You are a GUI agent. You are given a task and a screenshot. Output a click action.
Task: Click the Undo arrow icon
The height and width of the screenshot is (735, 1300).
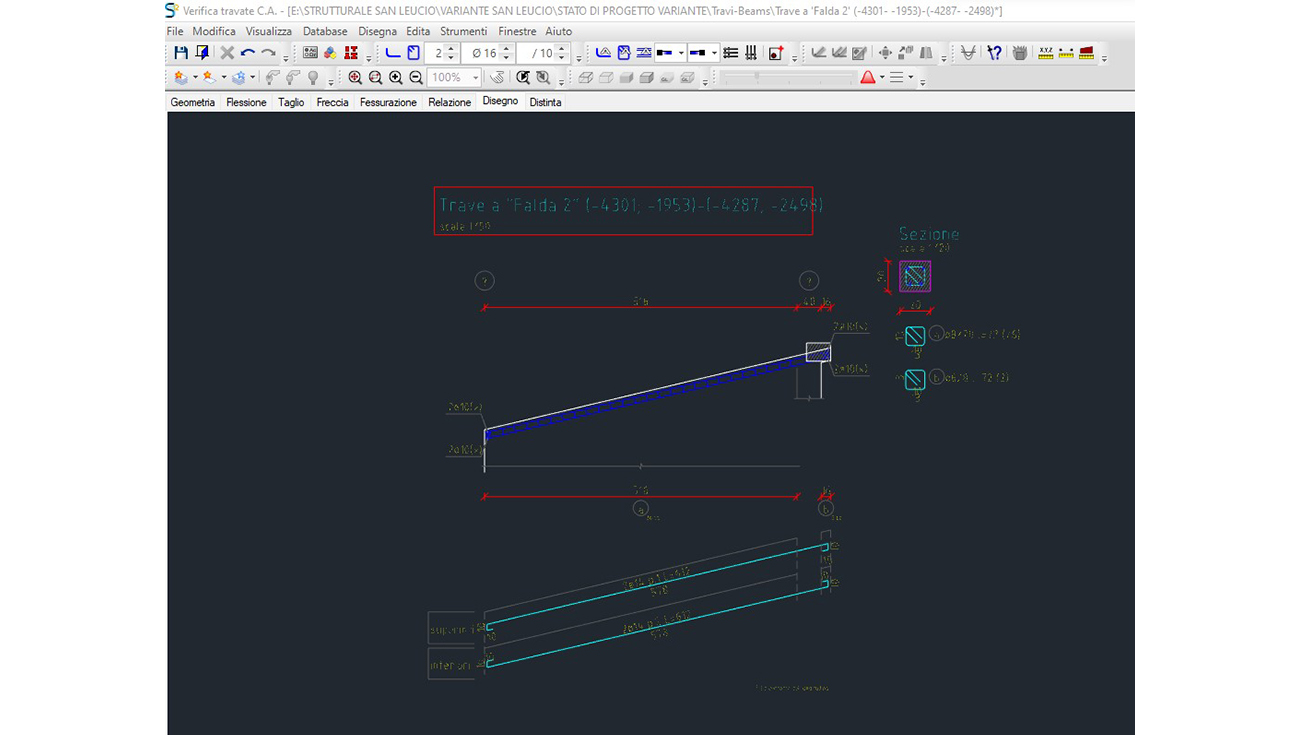[x=248, y=53]
